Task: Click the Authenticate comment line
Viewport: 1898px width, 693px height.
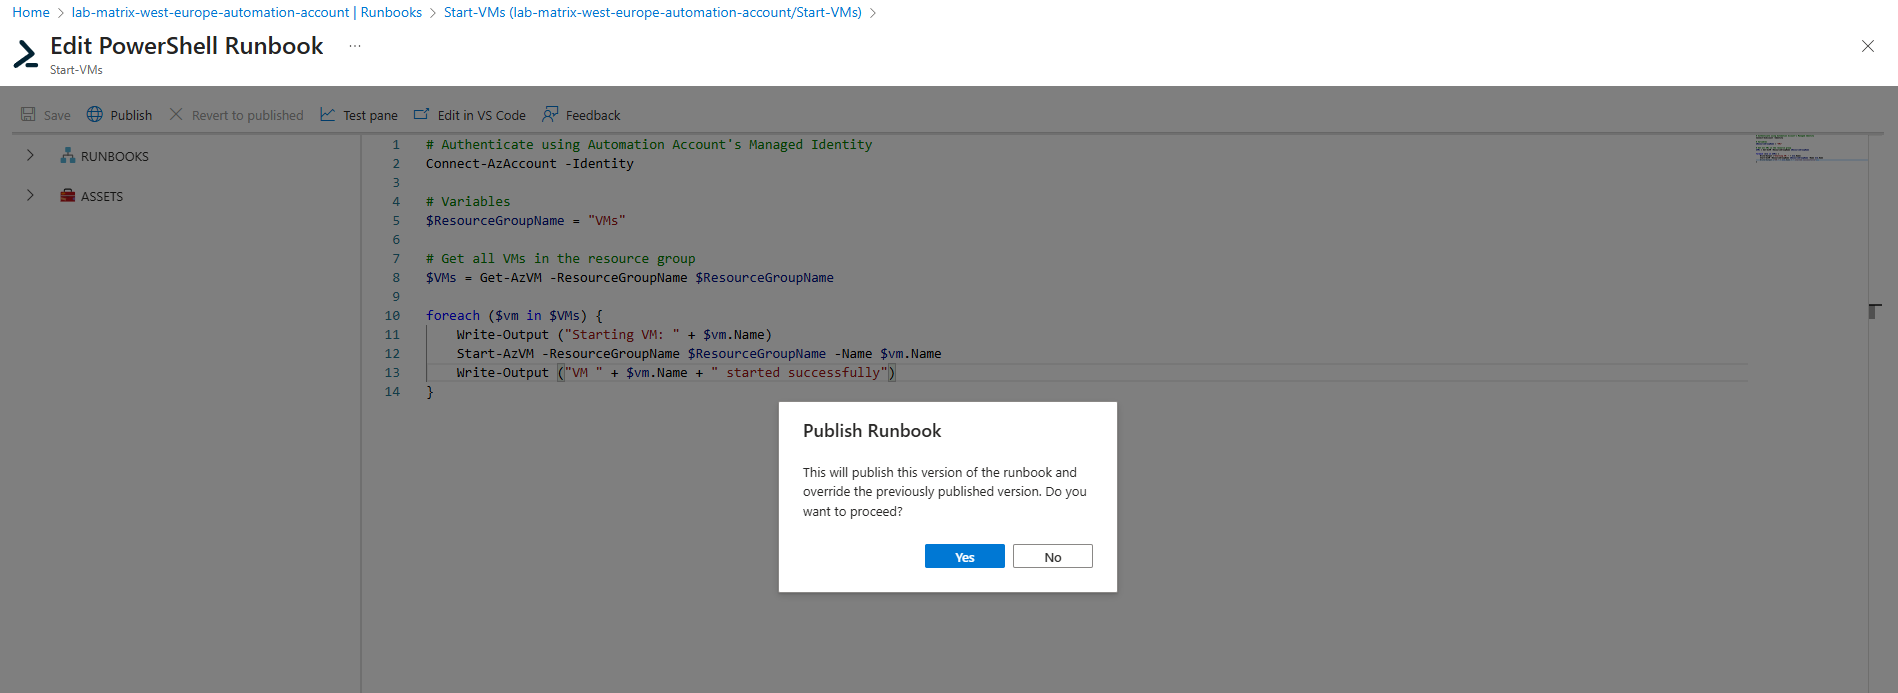Action: 649,144
